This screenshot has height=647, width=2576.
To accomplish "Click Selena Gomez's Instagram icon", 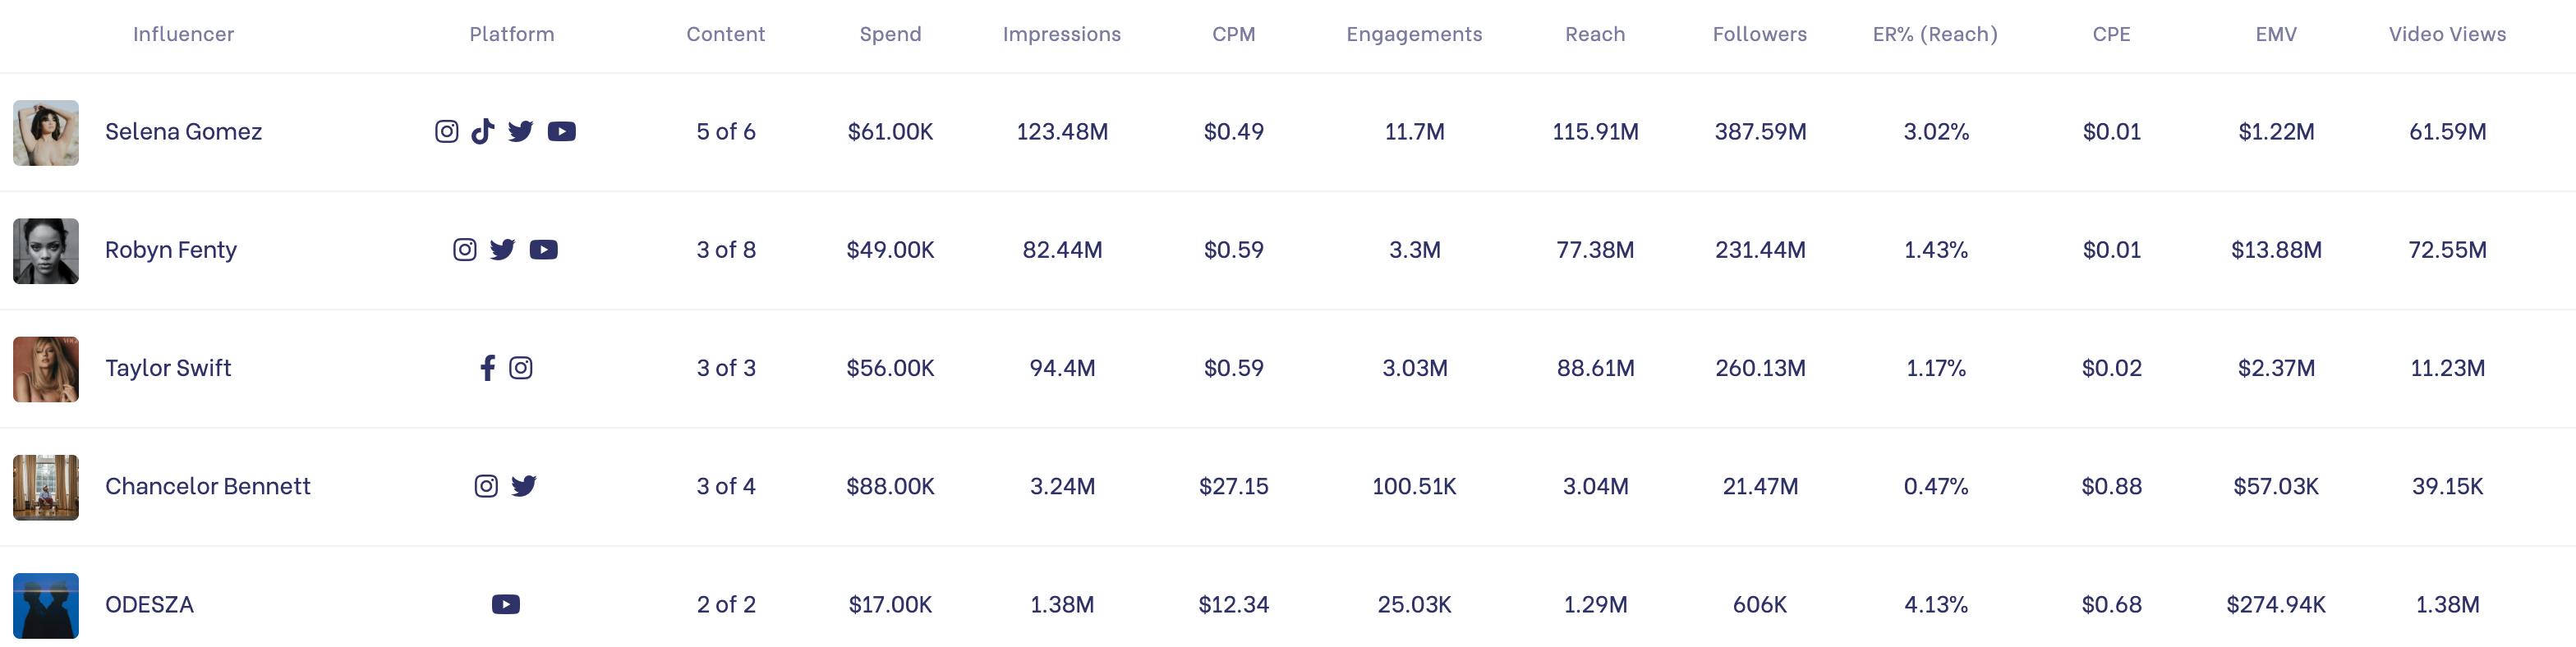I will 446,131.
